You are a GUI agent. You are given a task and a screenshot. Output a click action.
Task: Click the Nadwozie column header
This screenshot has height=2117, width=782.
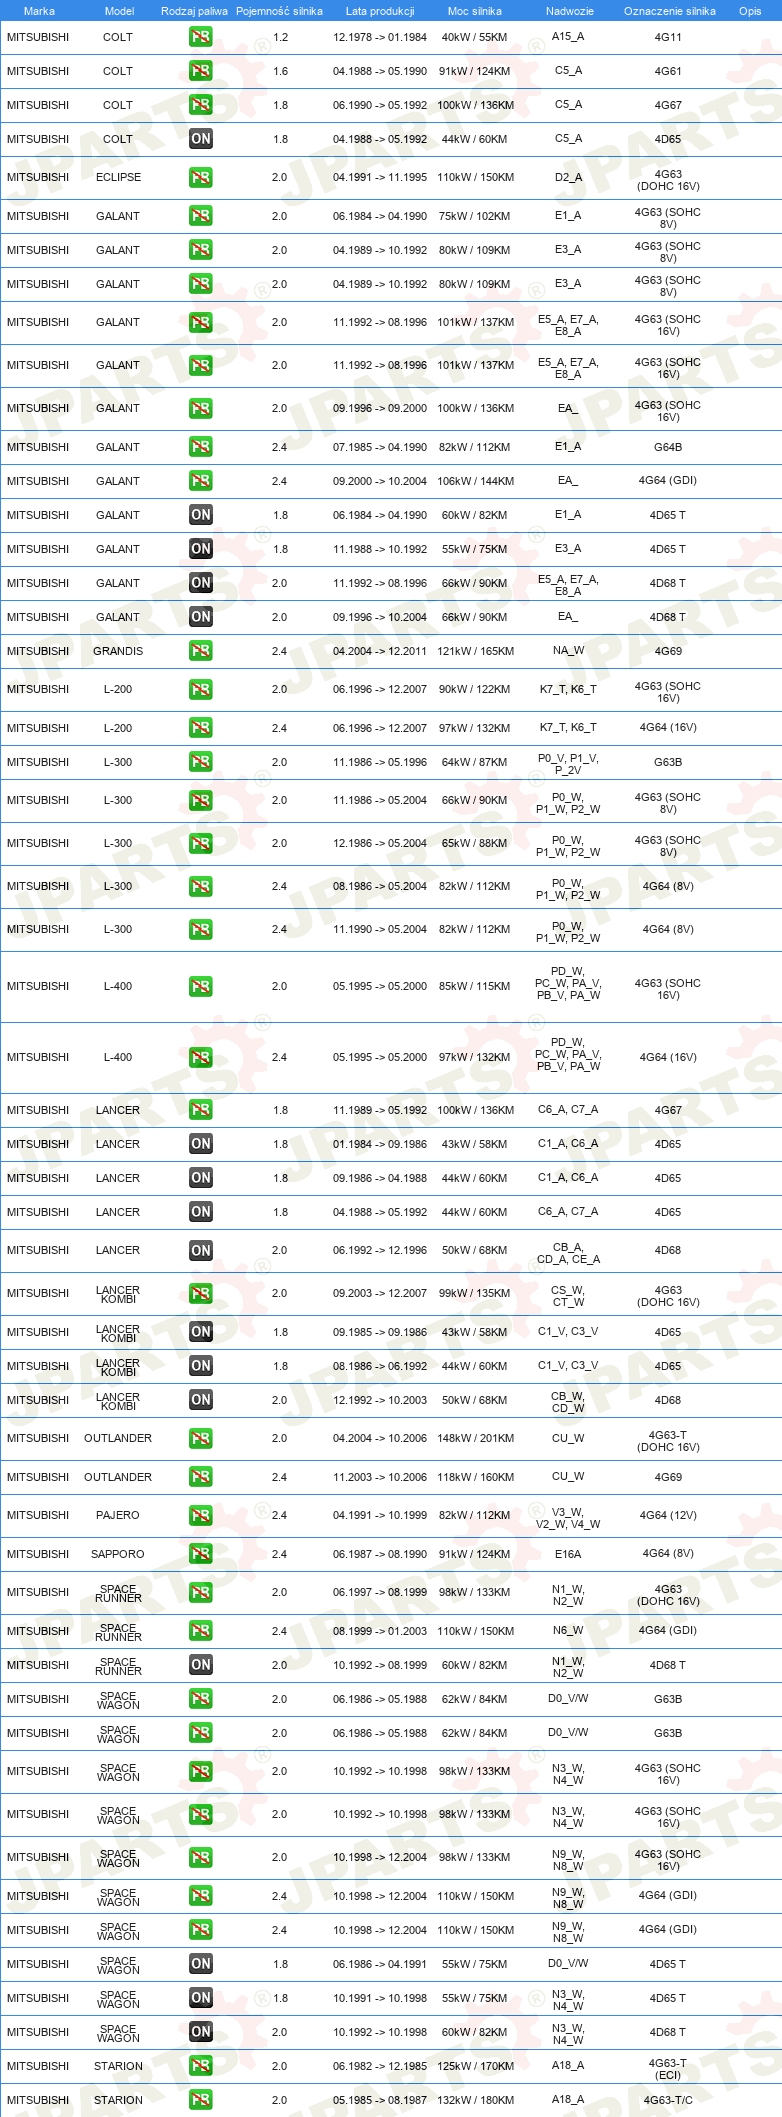570,11
